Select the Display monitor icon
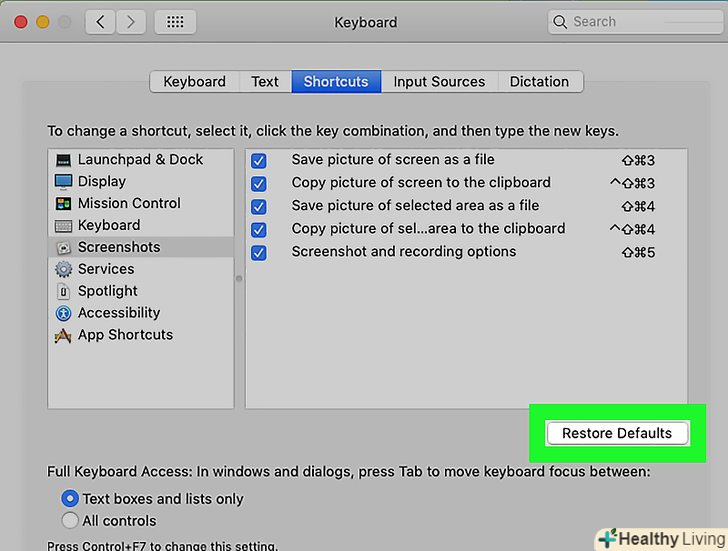The width and height of the screenshot is (728, 551). pos(63,182)
